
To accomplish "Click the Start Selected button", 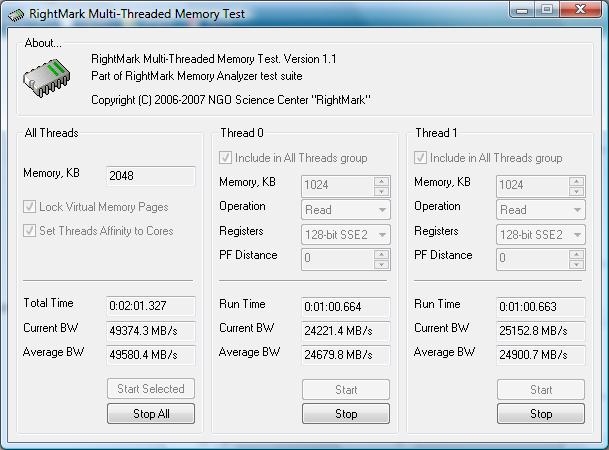I will click(x=151, y=389).
